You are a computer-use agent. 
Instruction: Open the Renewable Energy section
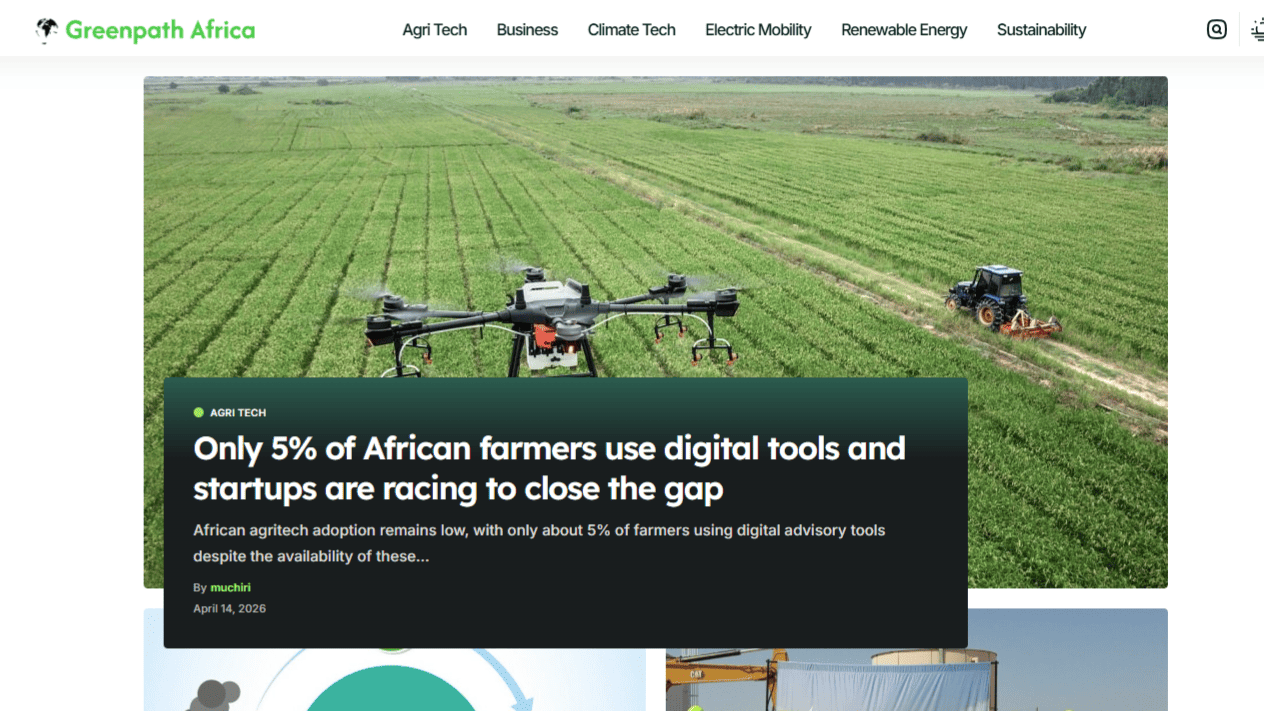pyautogui.click(x=904, y=29)
